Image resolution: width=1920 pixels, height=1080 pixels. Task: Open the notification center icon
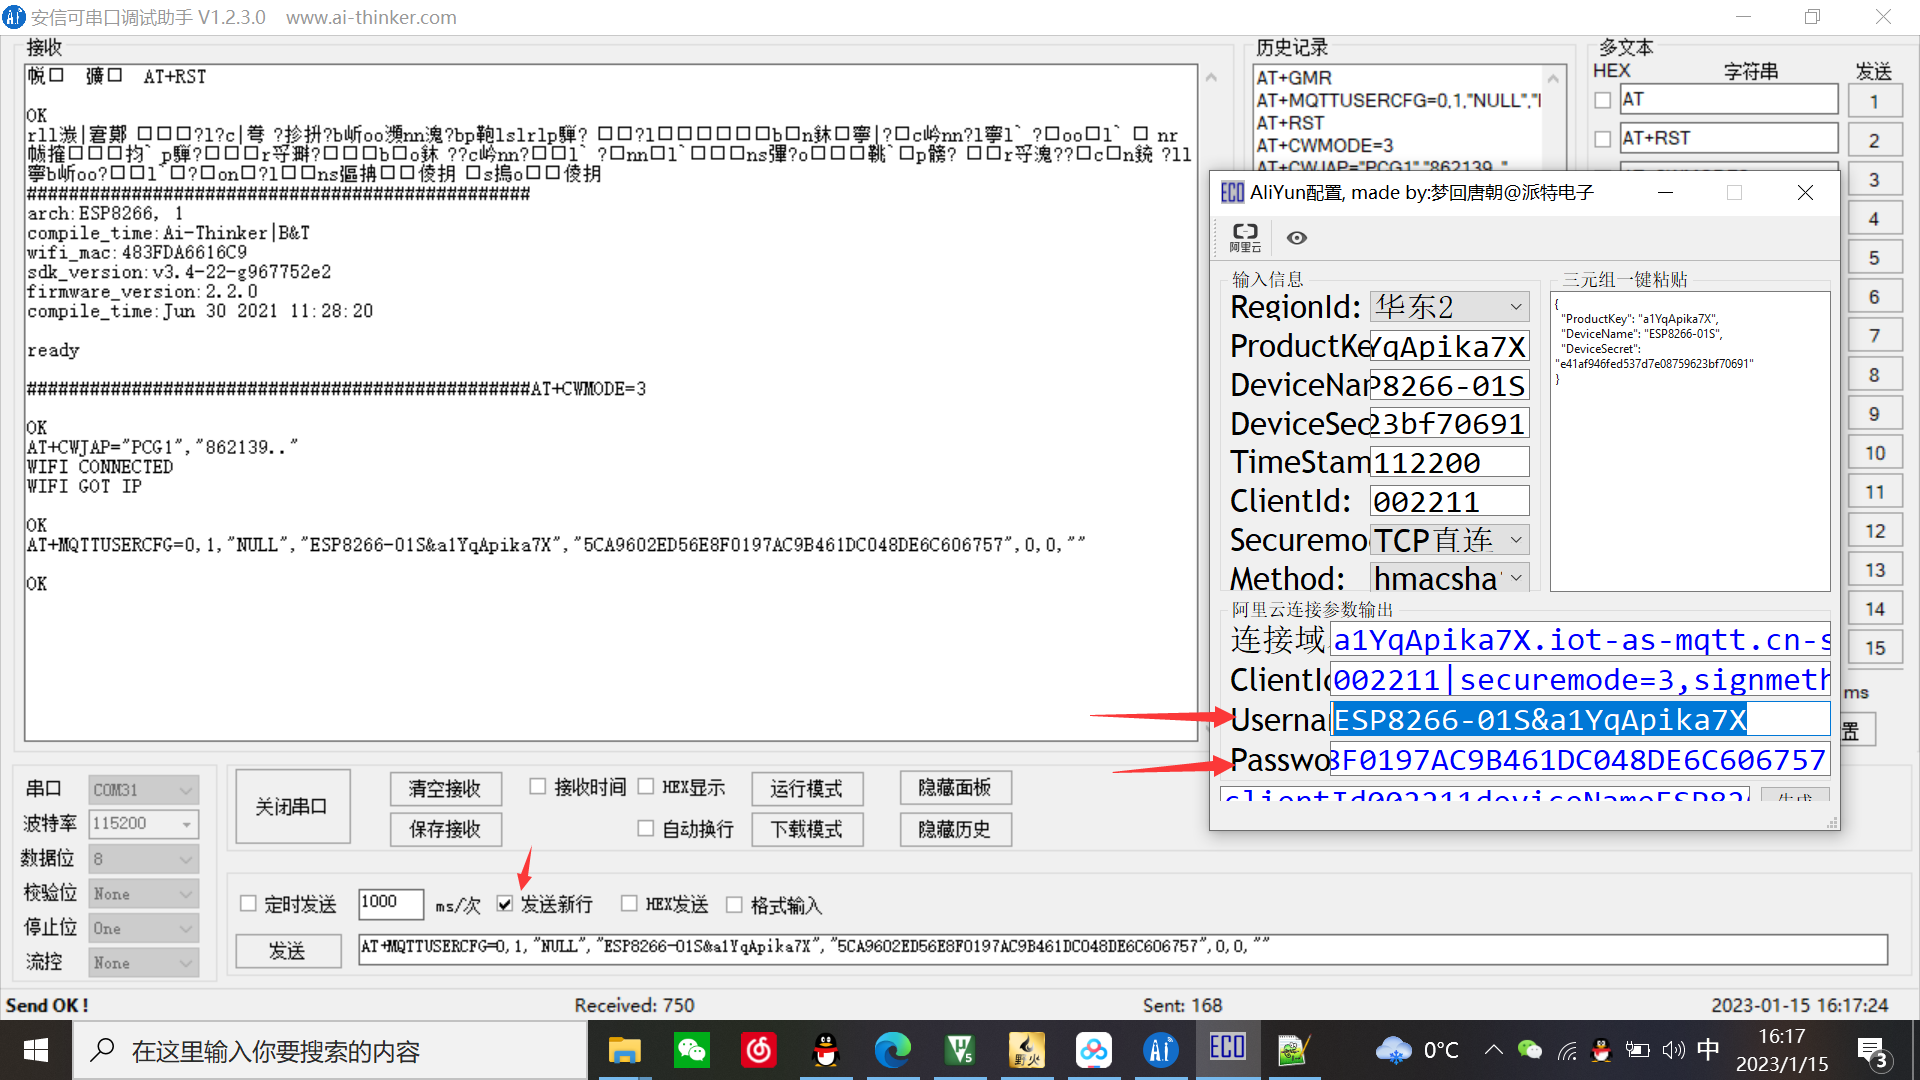[1872, 1052]
